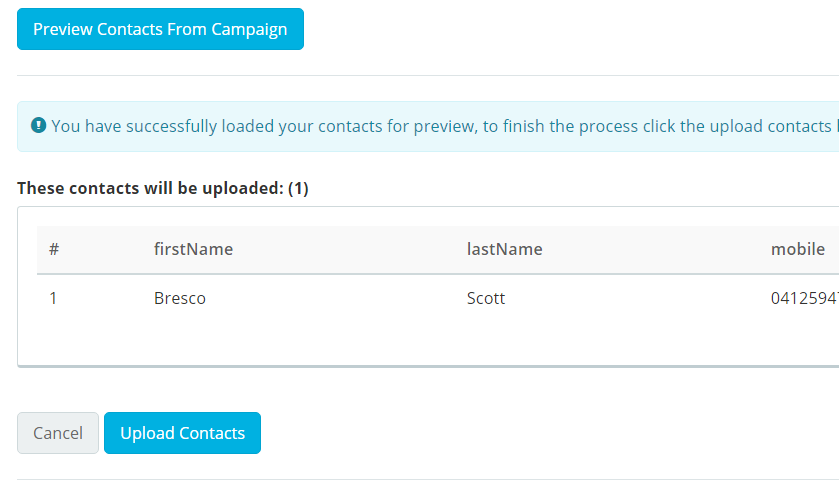Screen dimensions: 839x486
Task: Click row number 1 in contacts table
Action: click(x=53, y=298)
